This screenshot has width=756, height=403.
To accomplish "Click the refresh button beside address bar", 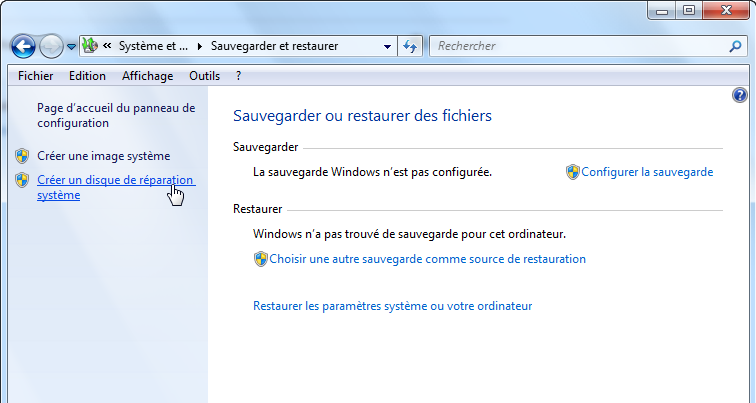I will point(410,46).
